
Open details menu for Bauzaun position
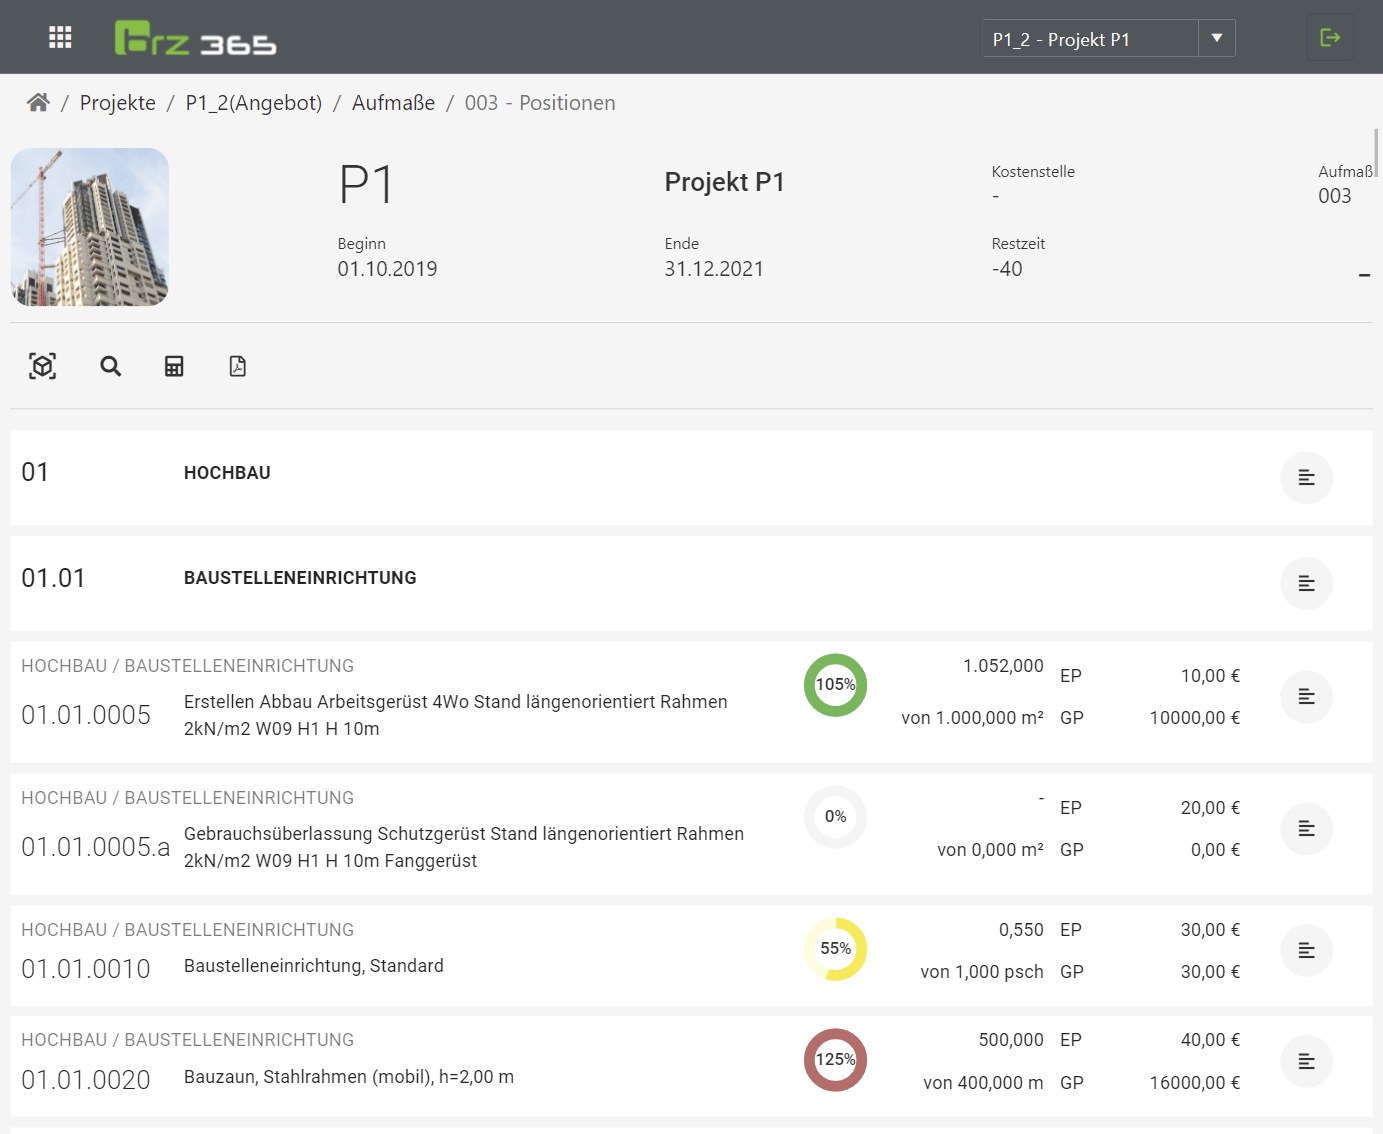pos(1306,1061)
